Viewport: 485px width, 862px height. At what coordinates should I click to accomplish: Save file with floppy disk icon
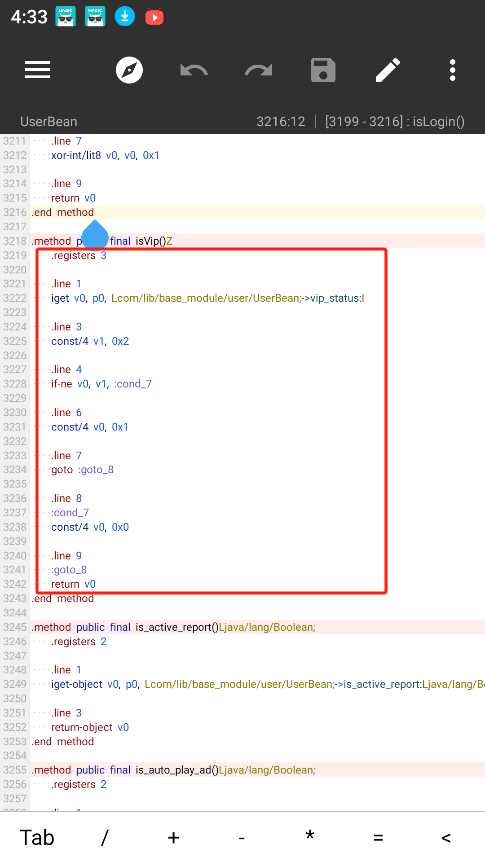323,70
